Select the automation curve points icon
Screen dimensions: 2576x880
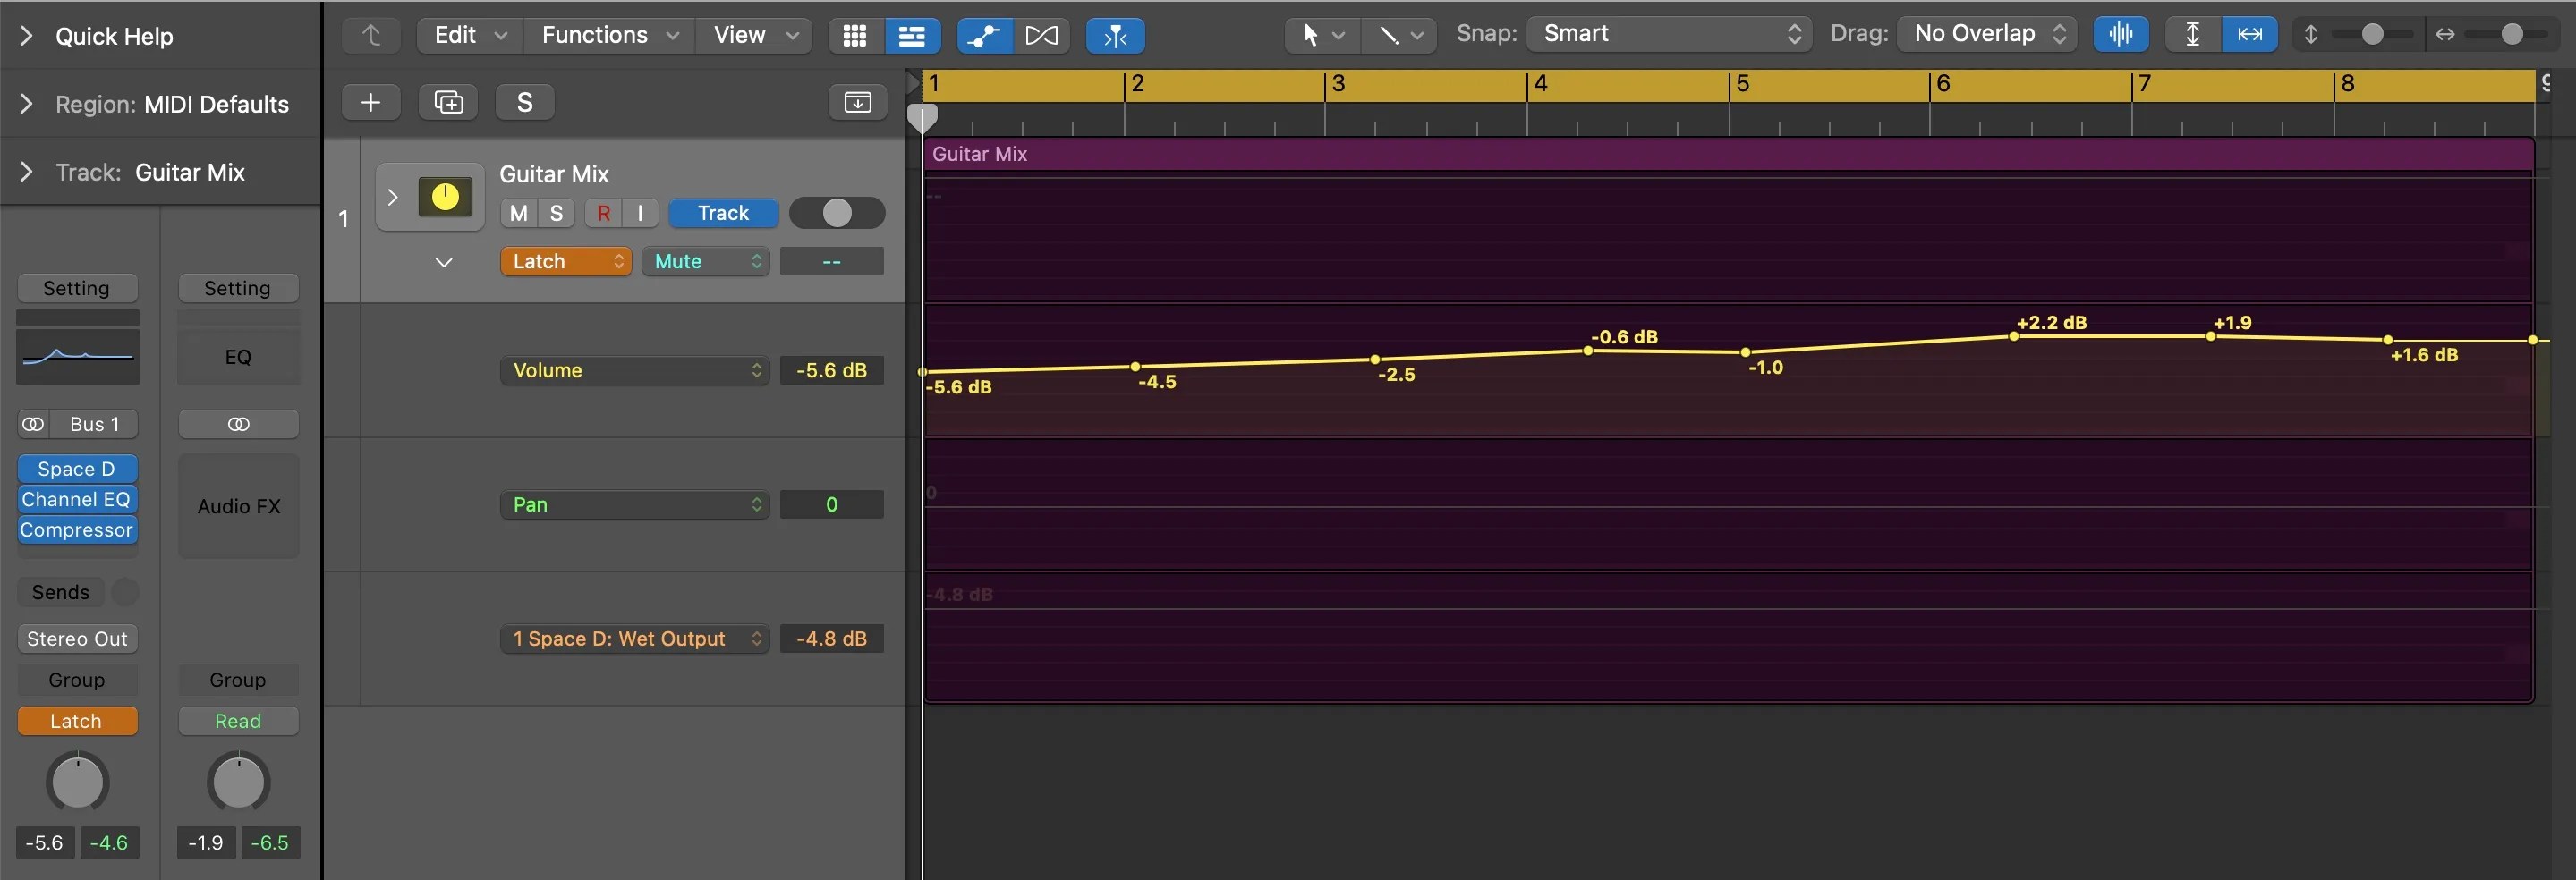point(984,35)
